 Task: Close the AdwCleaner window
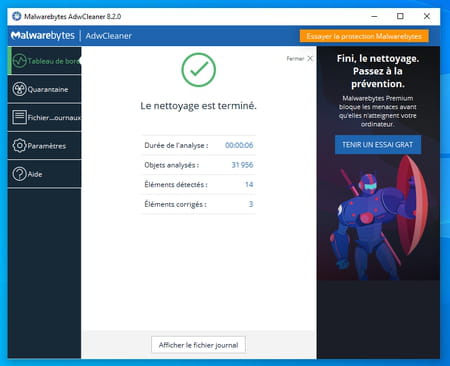(x=427, y=16)
